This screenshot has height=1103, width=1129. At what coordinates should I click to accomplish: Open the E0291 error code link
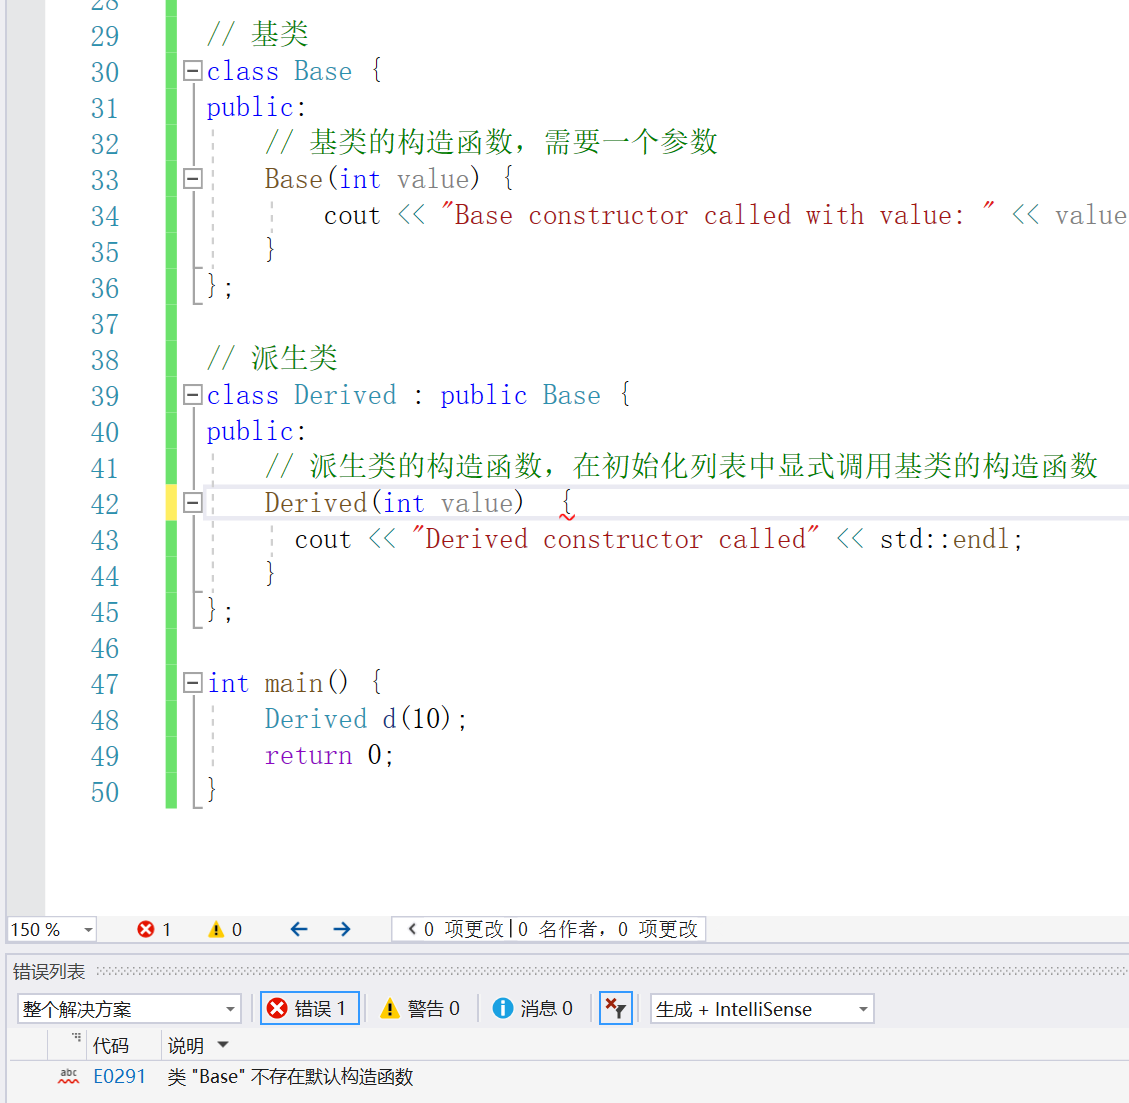(x=120, y=1077)
